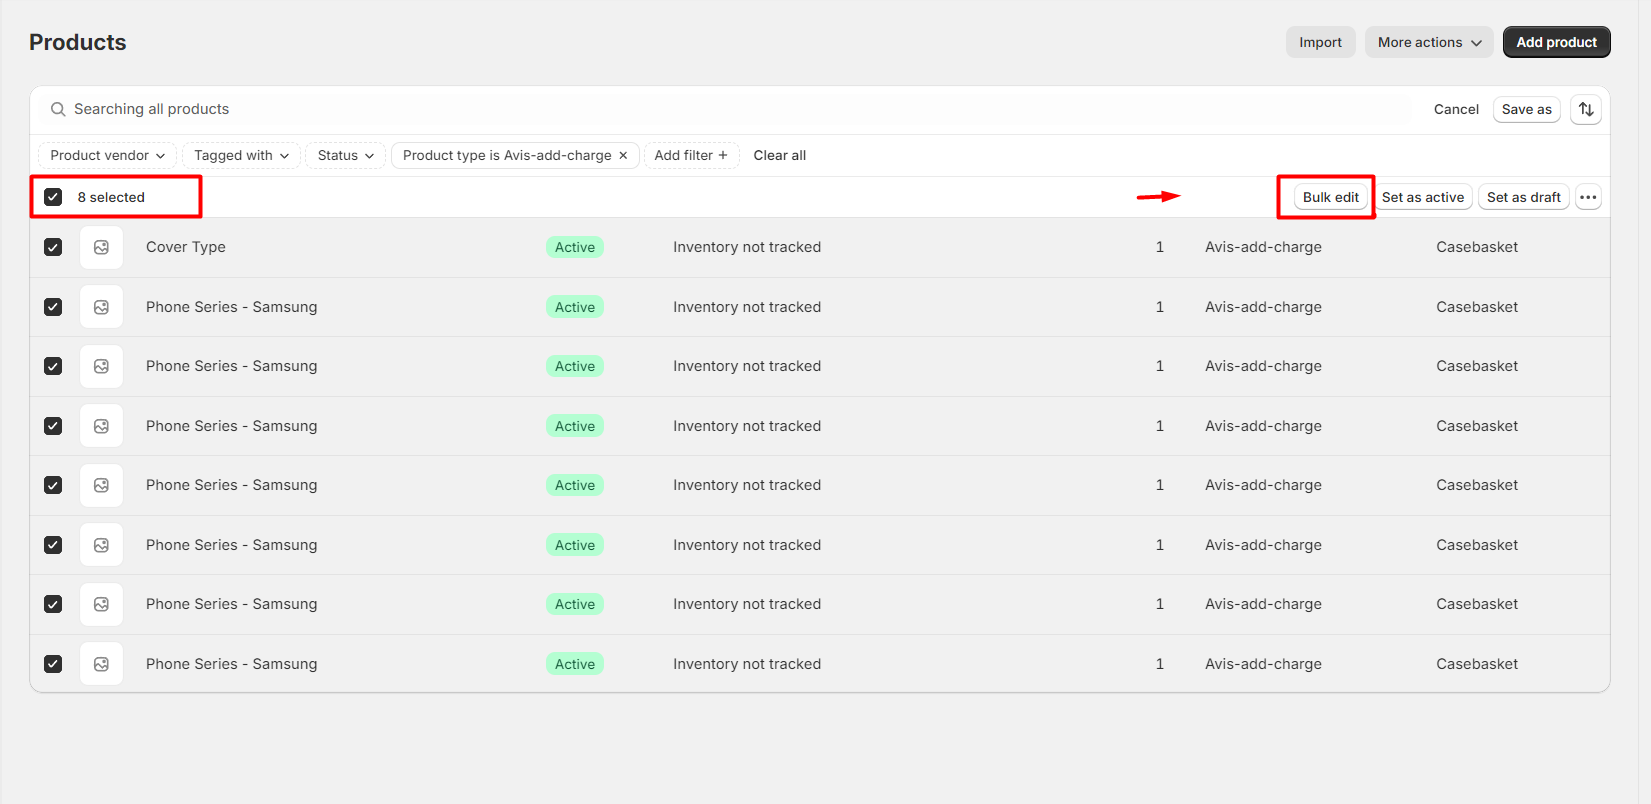Click the sort order arrows icon
The height and width of the screenshot is (804, 1651).
pos(1586,109)
